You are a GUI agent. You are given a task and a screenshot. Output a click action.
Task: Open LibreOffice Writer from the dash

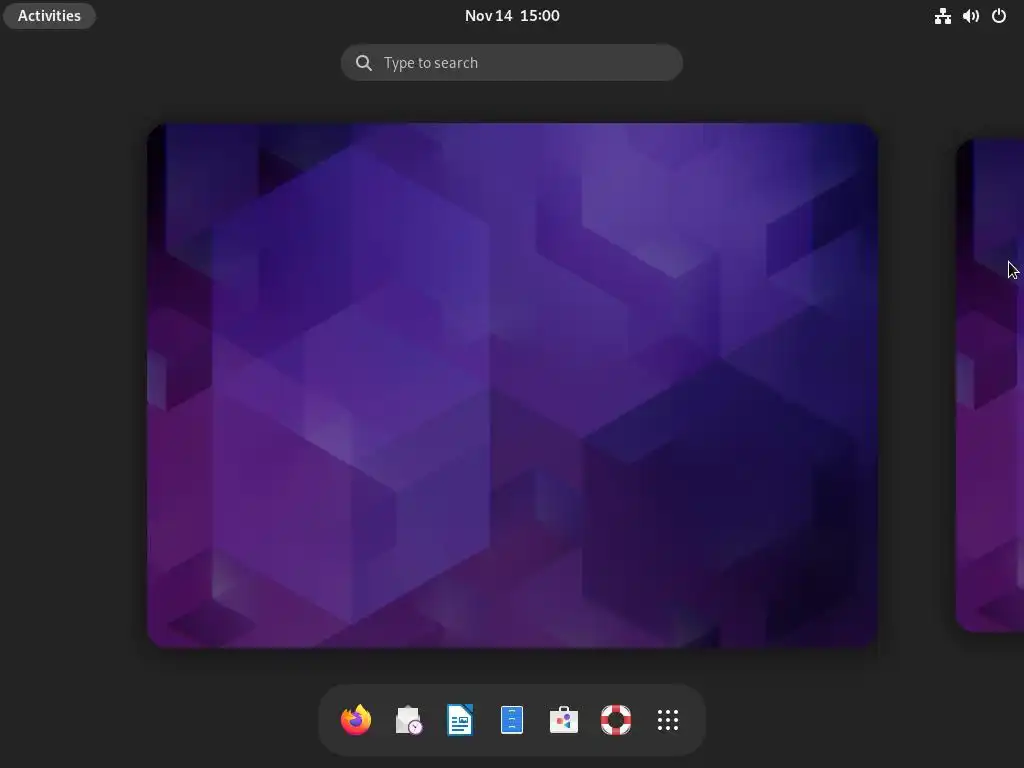(460, 720)
